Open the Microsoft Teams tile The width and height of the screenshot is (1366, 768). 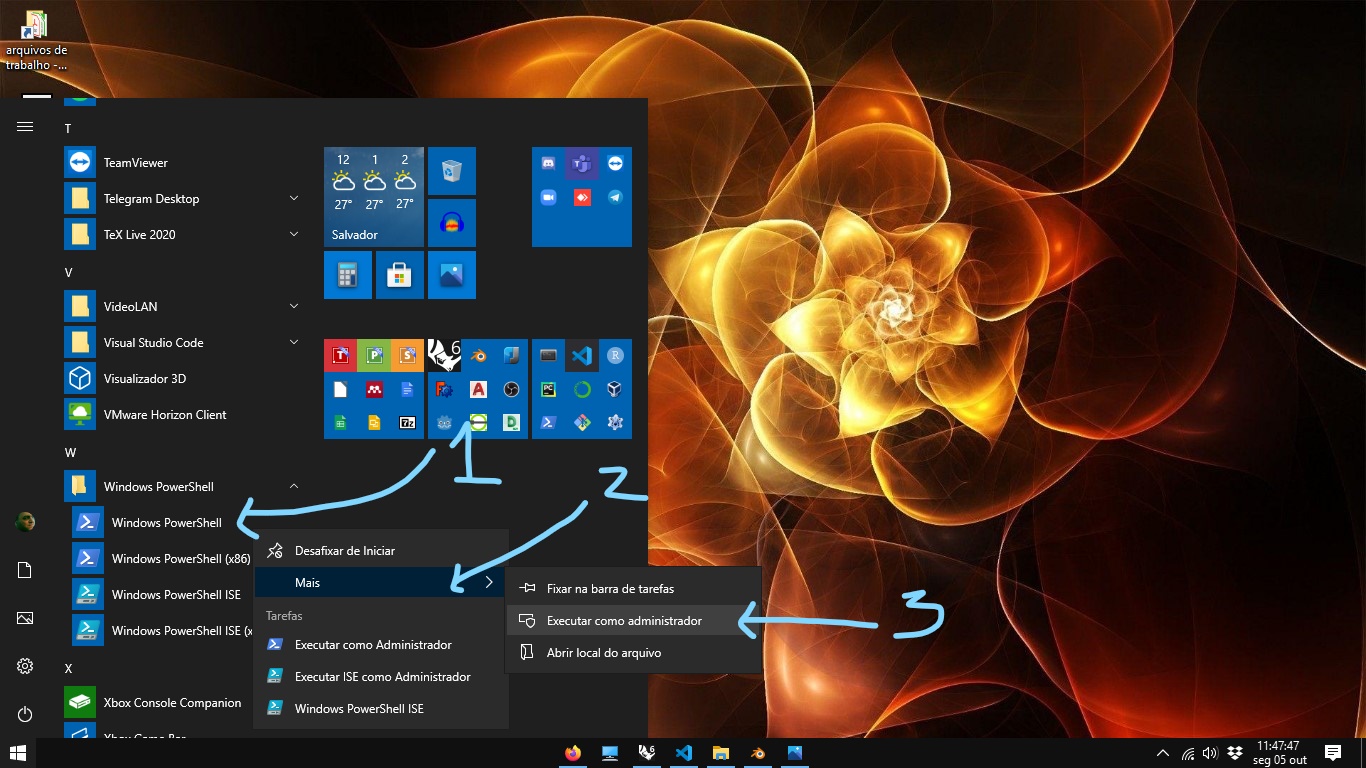[581, 163]
